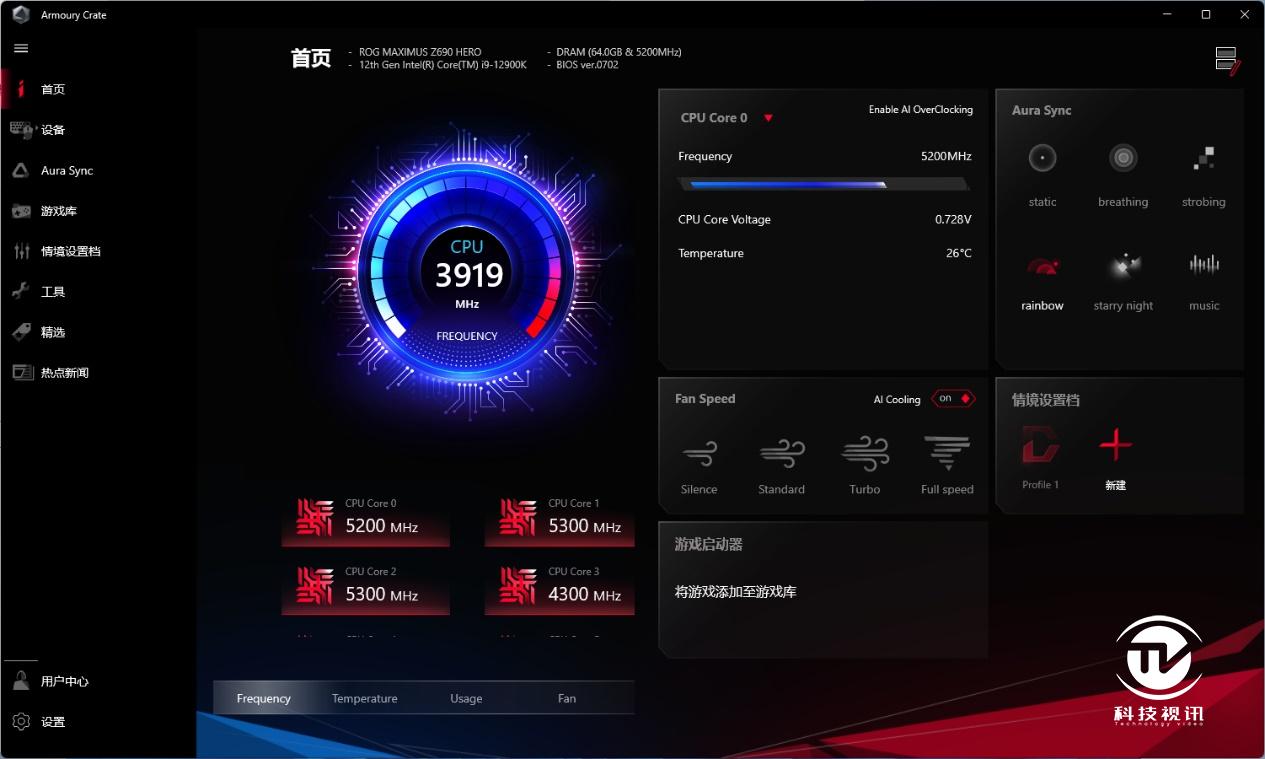Click the CPU Core 0 5200 MHz tile
This screenshot has height=759, width=1265.
pos(366,520)
